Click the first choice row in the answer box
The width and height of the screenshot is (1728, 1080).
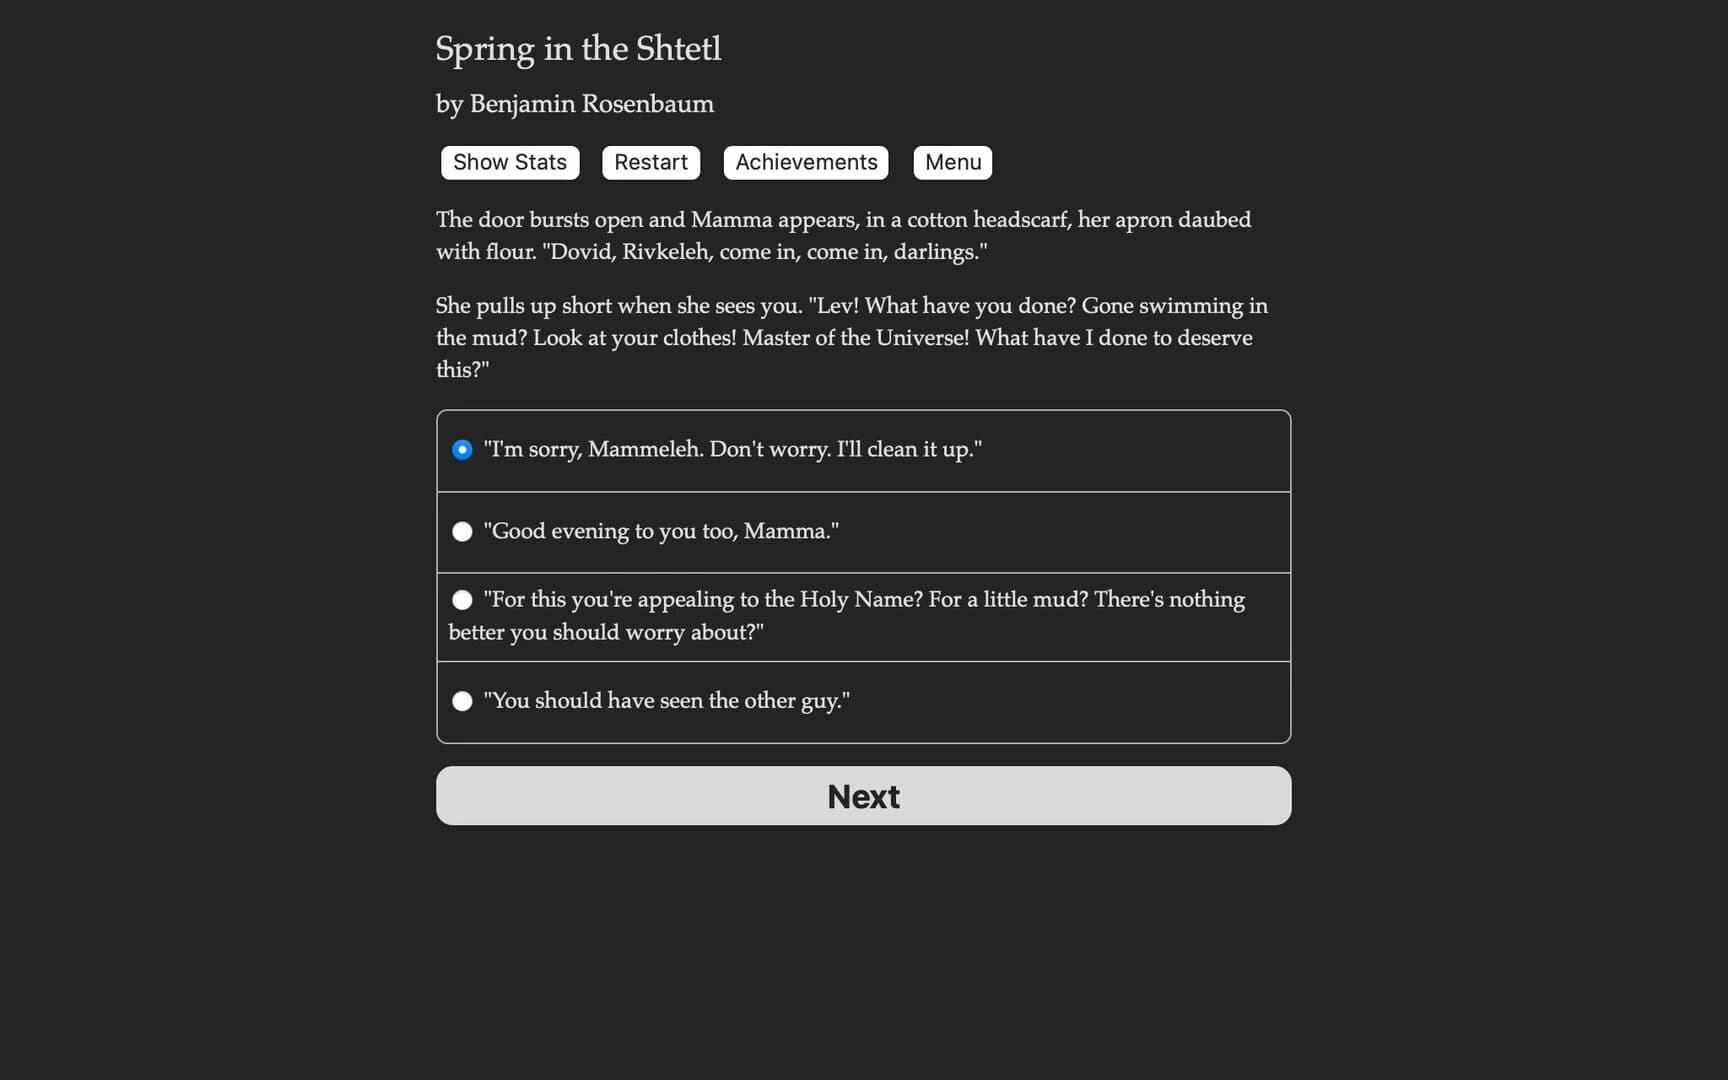(863, 450)
